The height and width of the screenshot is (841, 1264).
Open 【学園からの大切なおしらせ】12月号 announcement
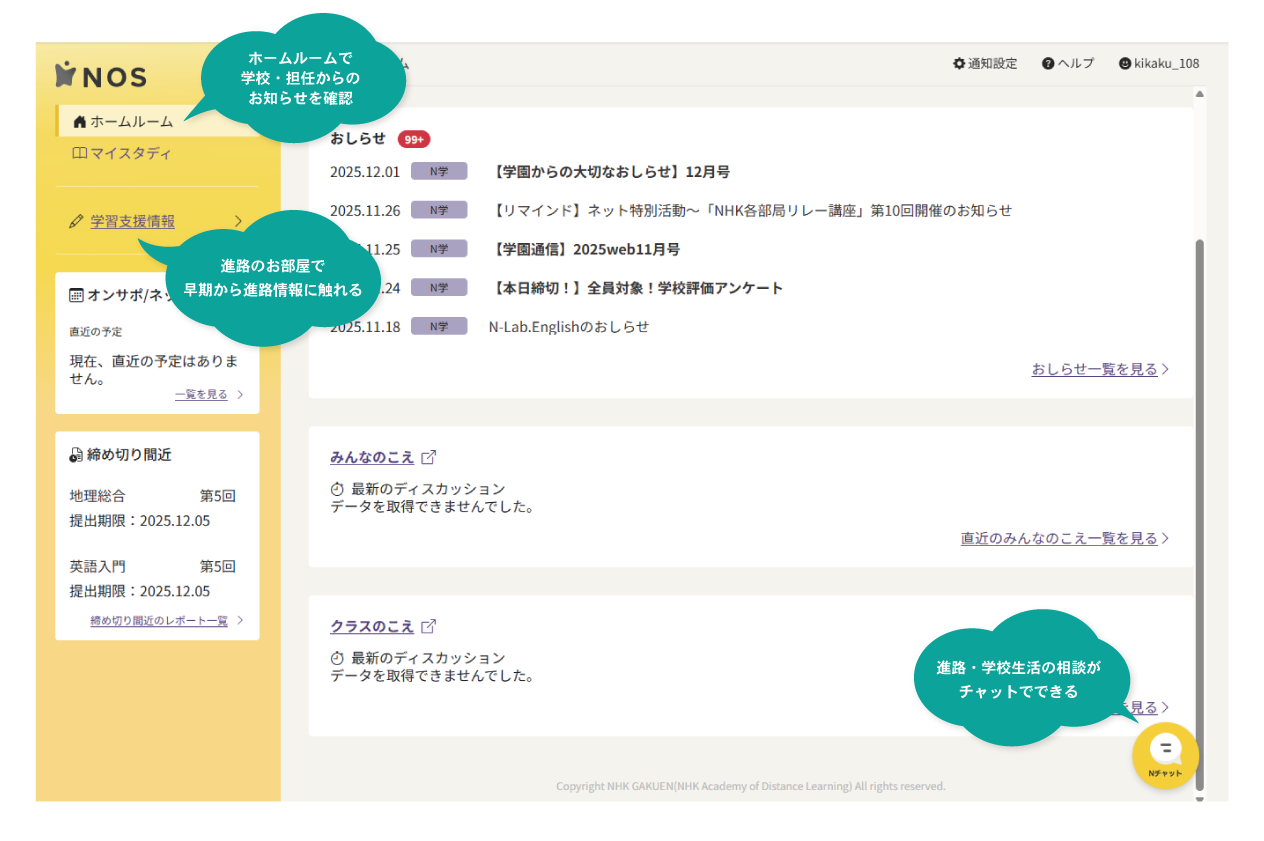pos(610,172)
